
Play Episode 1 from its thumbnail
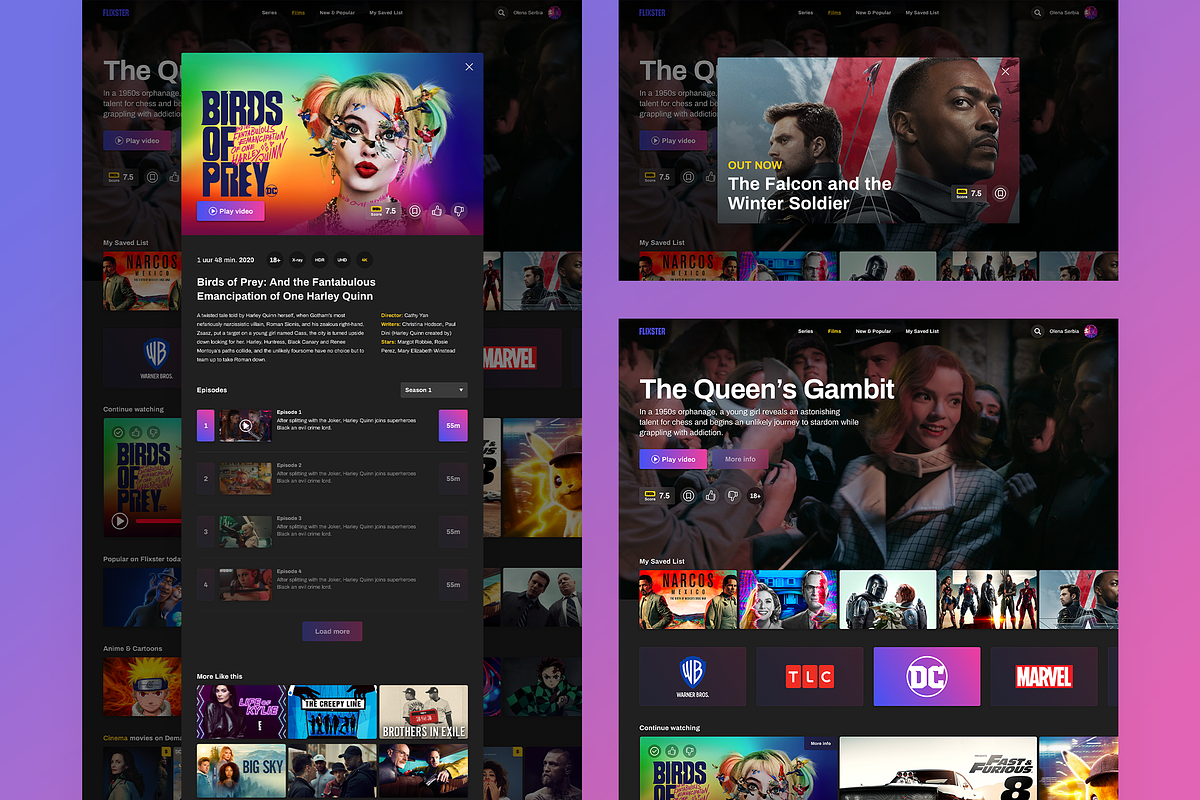pos(245,425)
